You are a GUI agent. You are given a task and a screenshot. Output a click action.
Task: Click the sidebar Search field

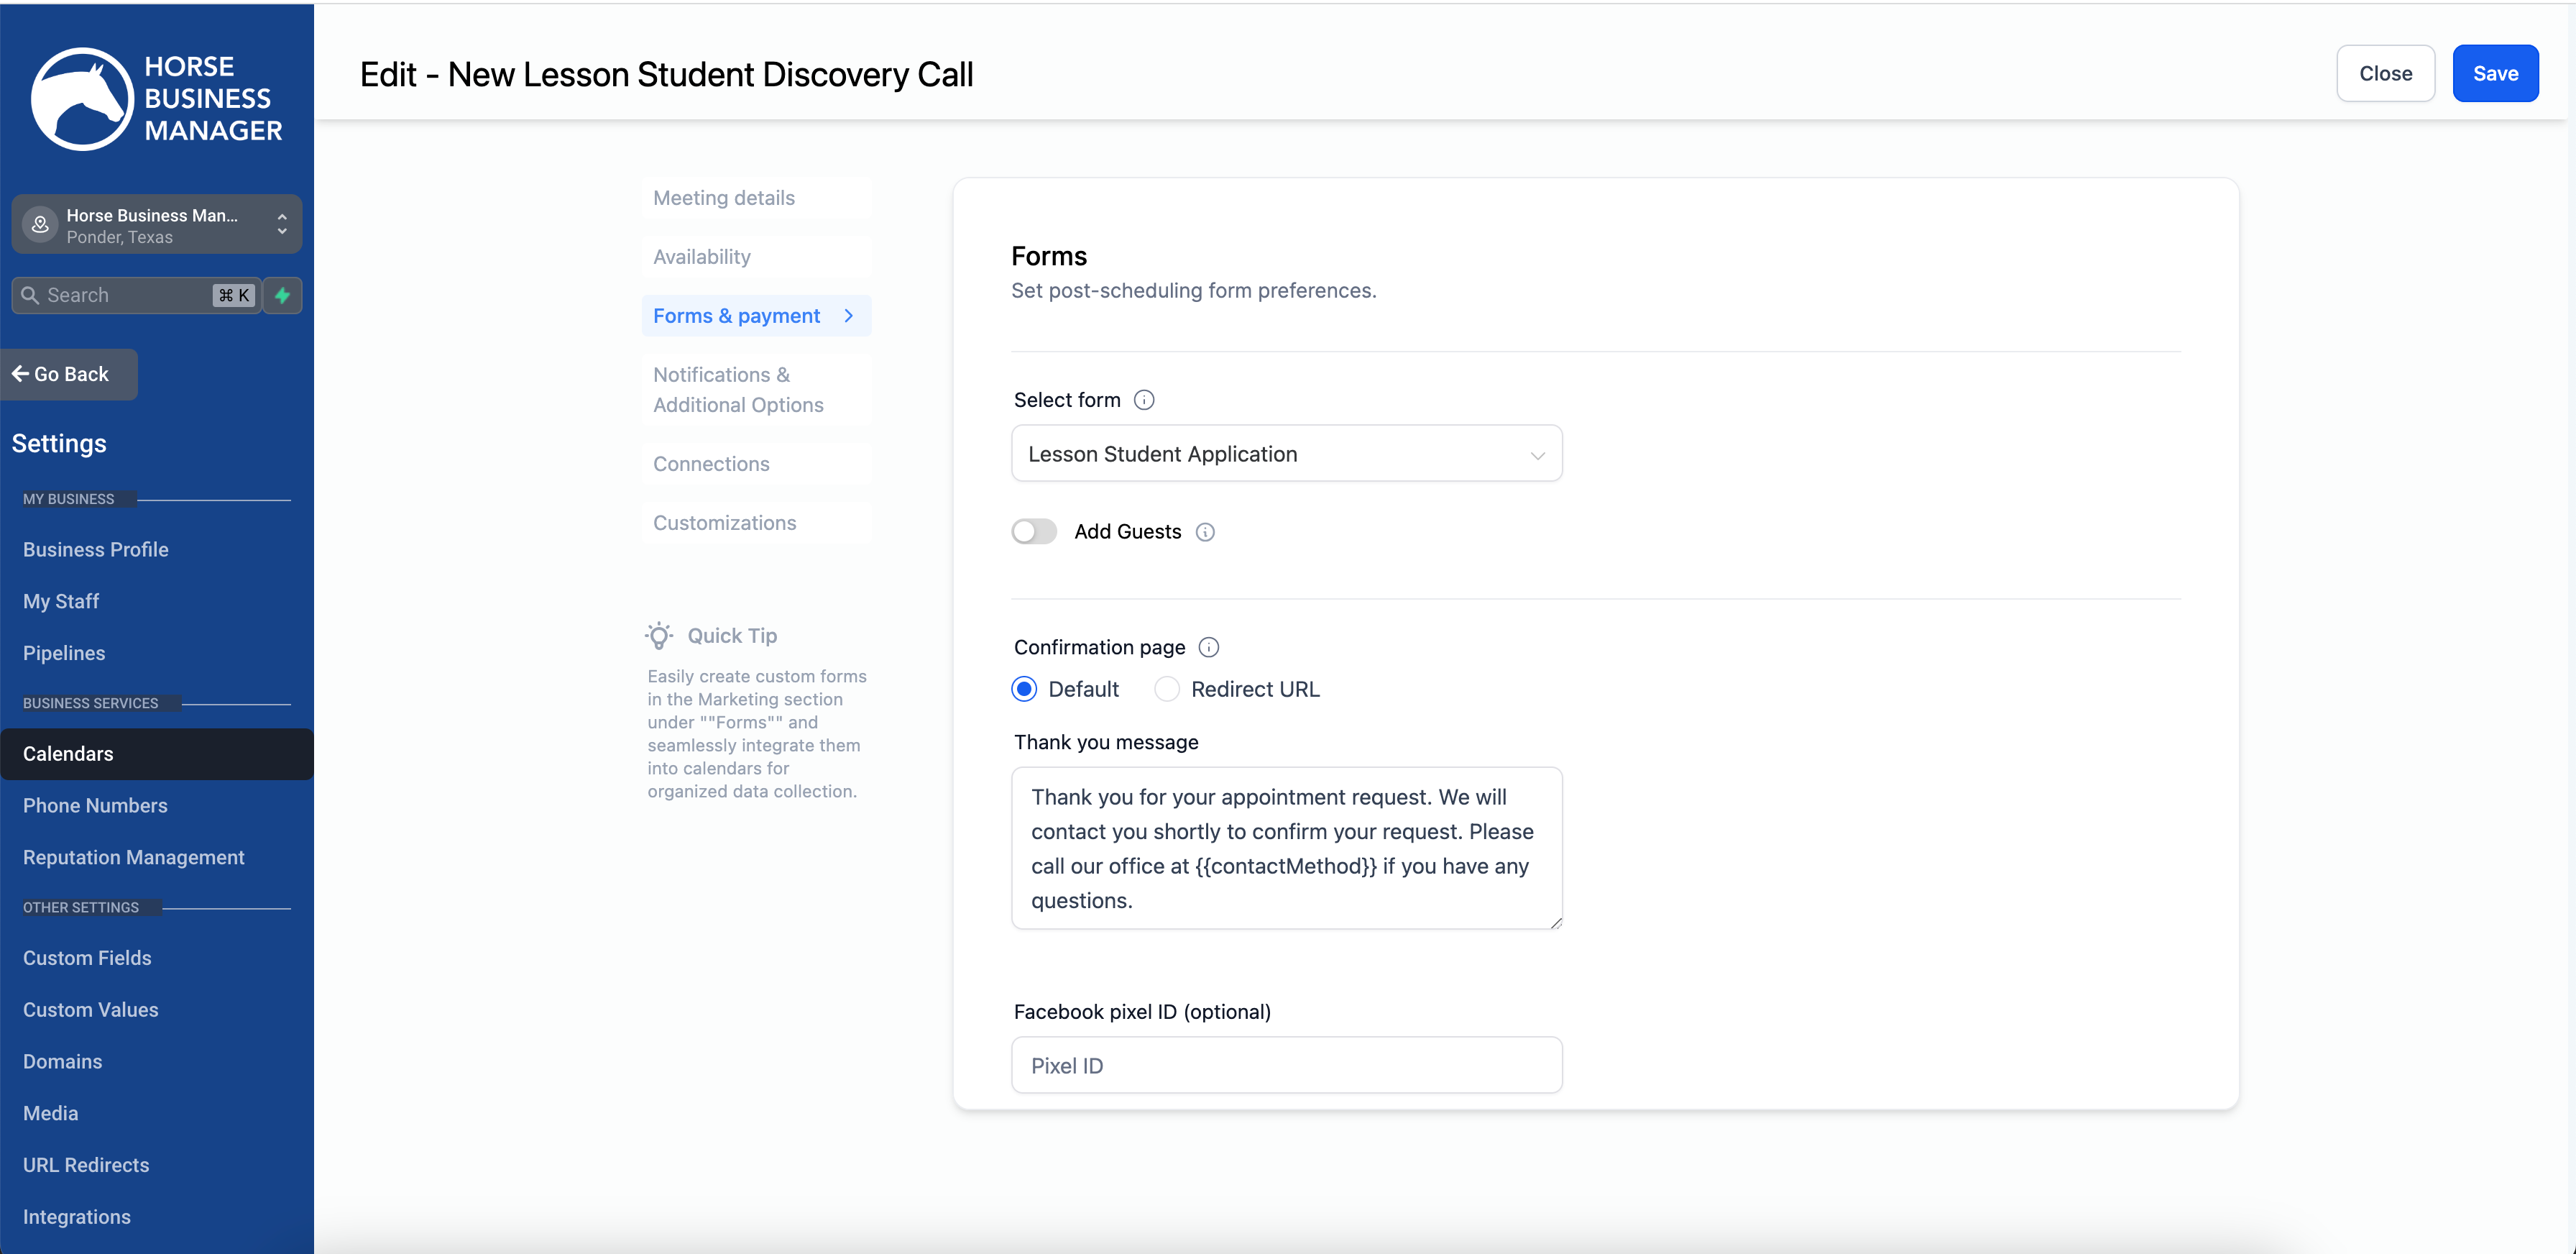coord(136,295)
